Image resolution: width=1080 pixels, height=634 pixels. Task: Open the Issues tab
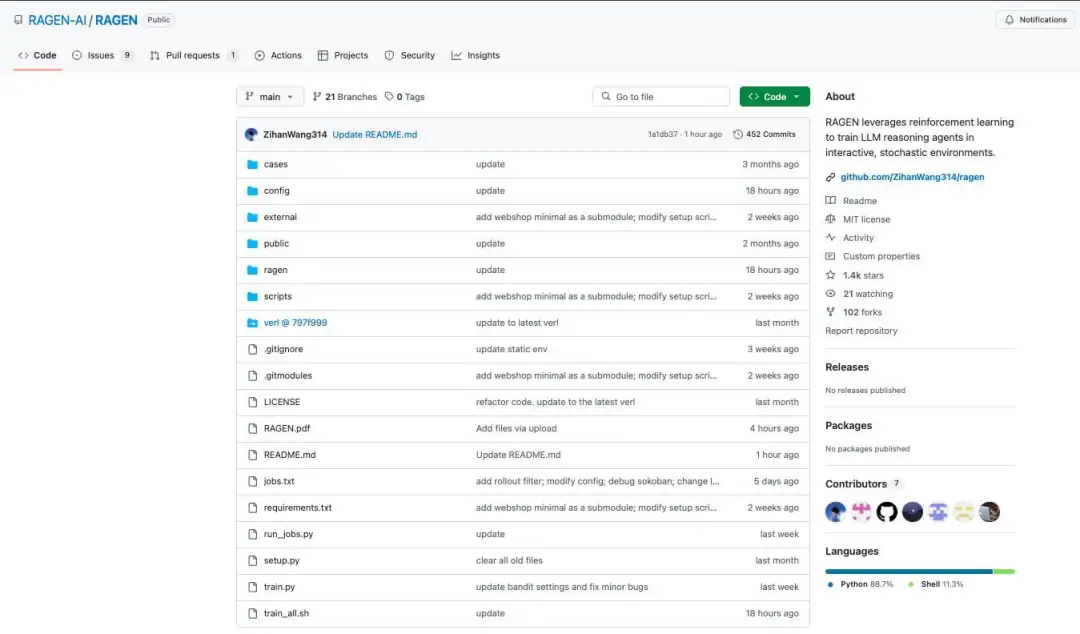pyautogui.click(x=102, y=55)
